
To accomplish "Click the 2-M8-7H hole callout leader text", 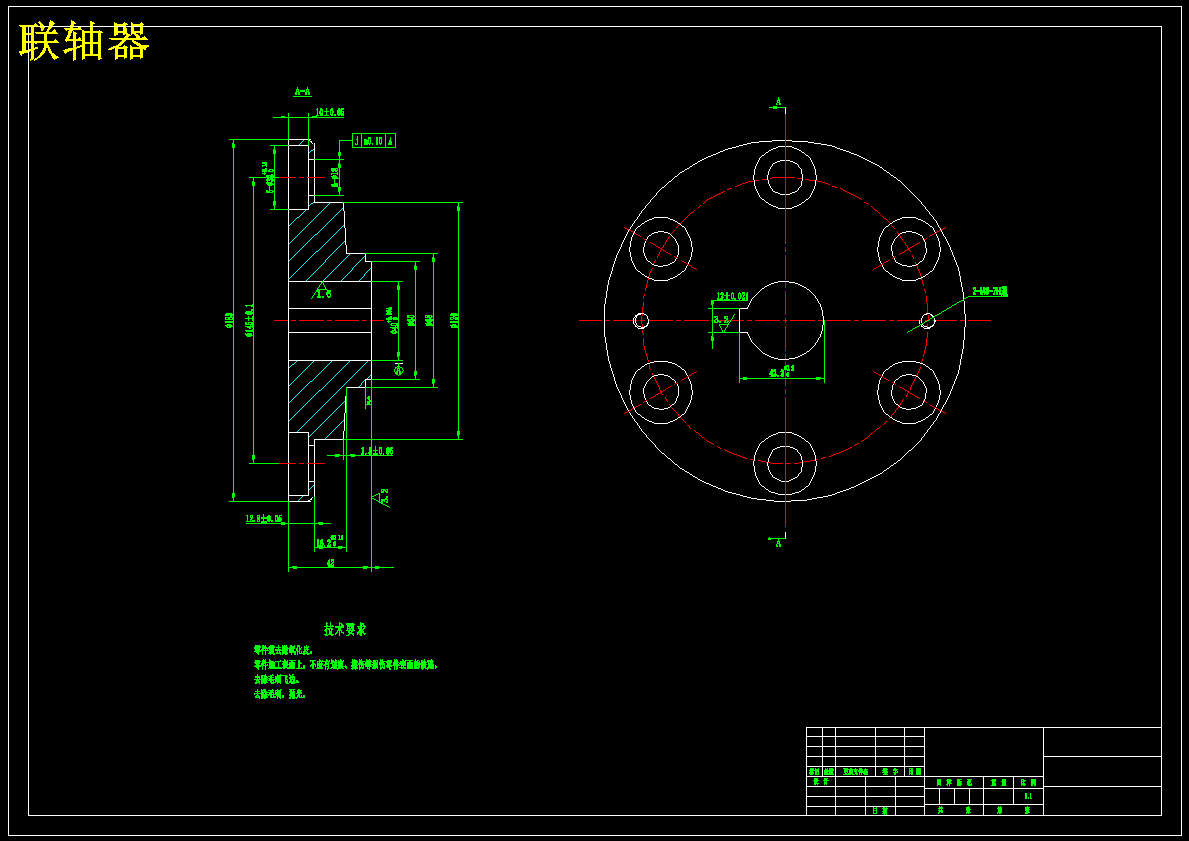I will 990,291.
